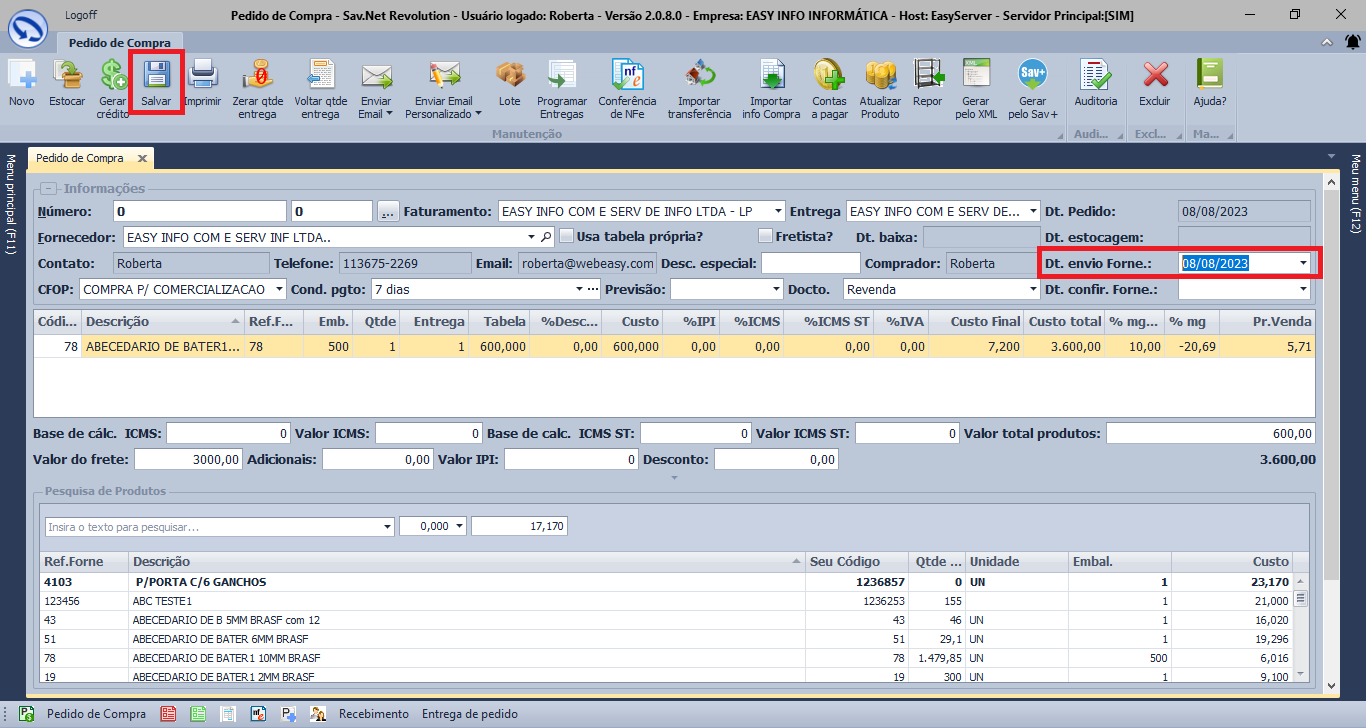
Task: Open the Entrega dropdown
Action: [x=1033, y=212]
